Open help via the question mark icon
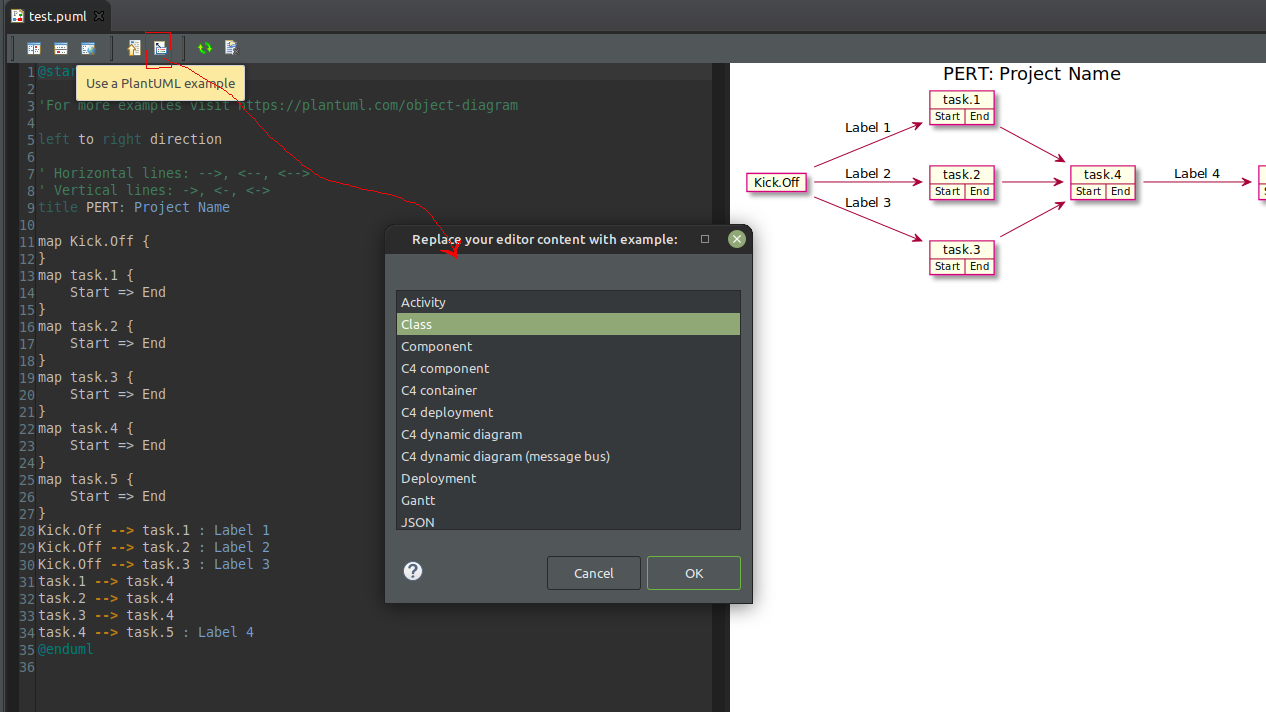 click(x=412, y=571)
